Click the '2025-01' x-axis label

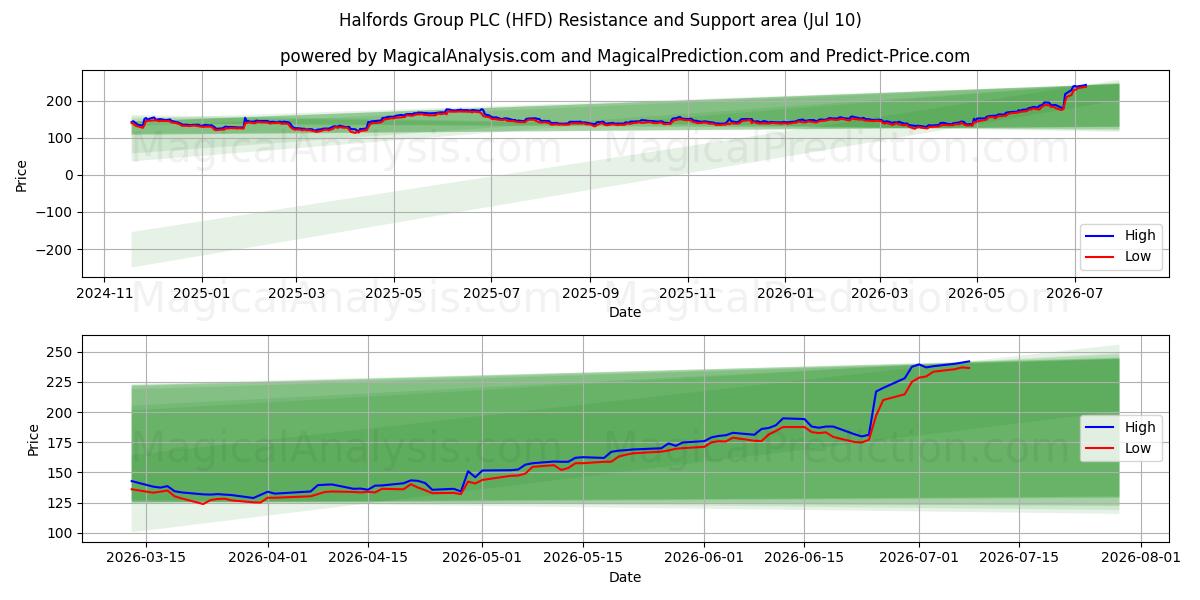pyautogui.click(x=202, y=295)
